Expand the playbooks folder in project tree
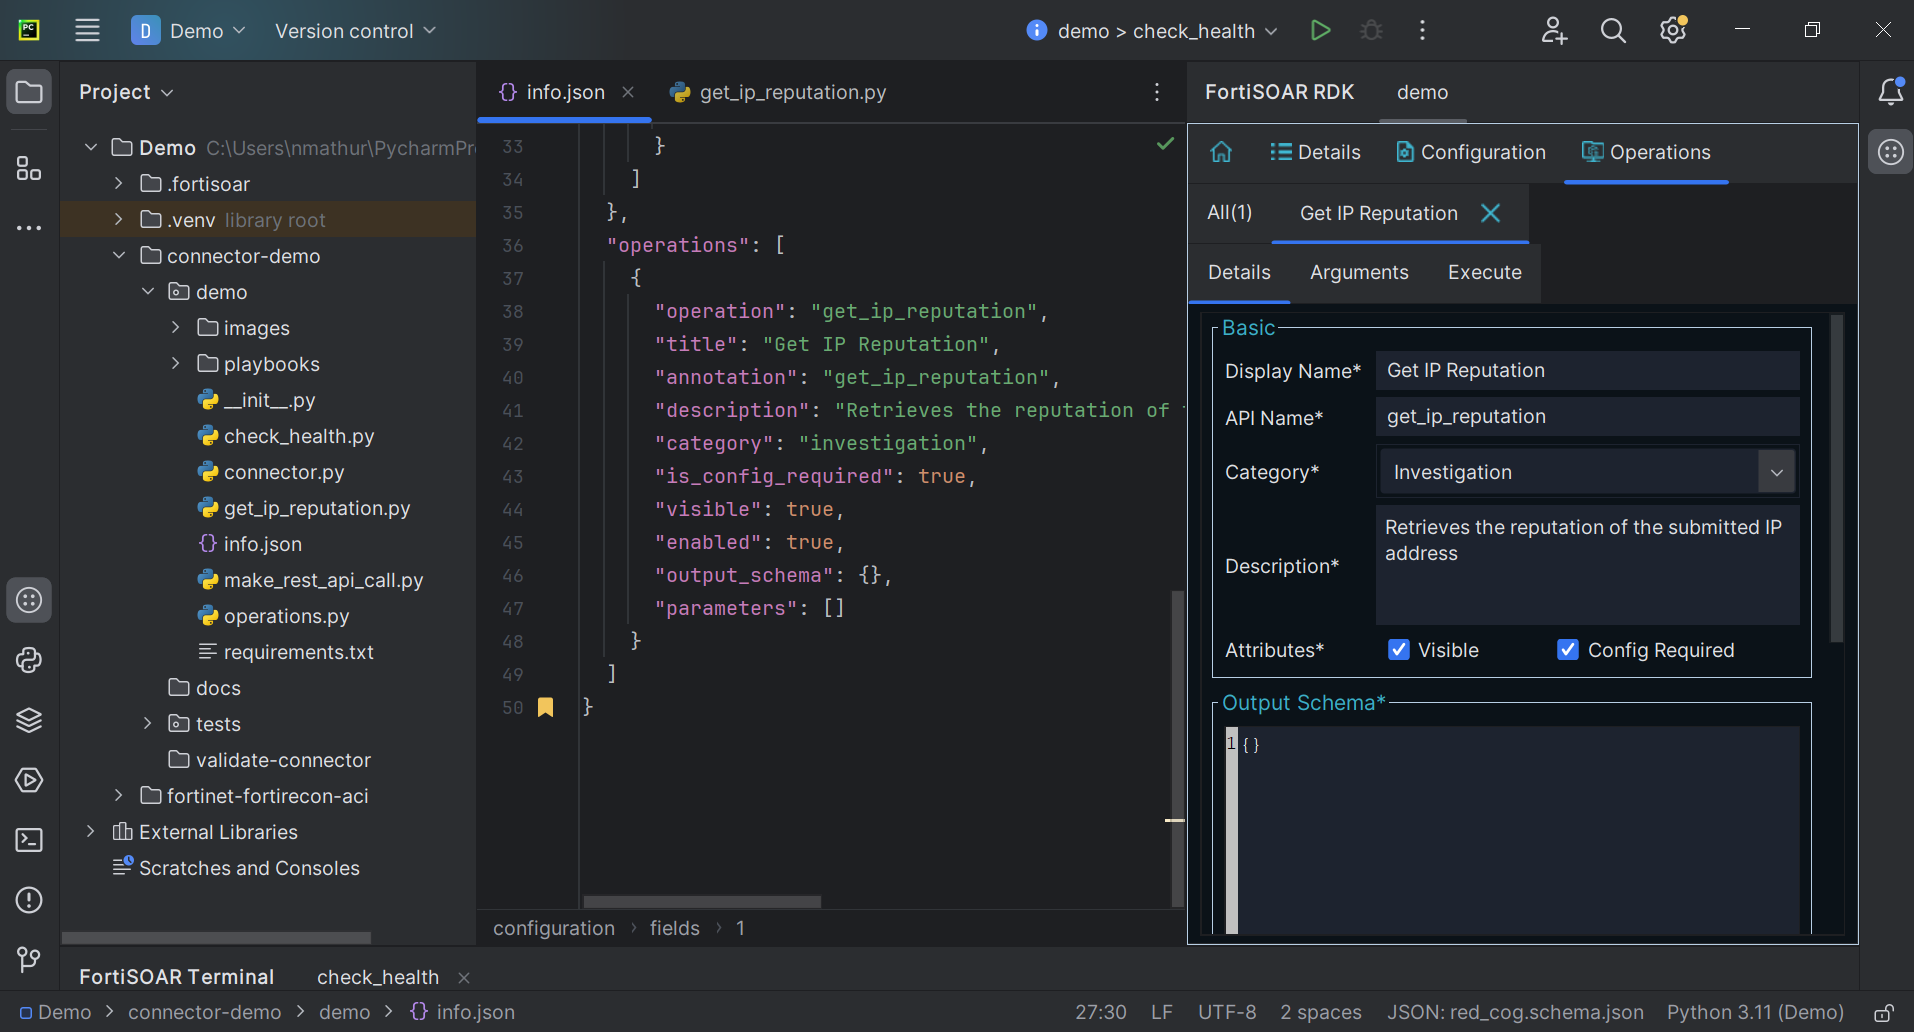Image resolution: width=1914 pixels, height=1032 pixels. 176,364
